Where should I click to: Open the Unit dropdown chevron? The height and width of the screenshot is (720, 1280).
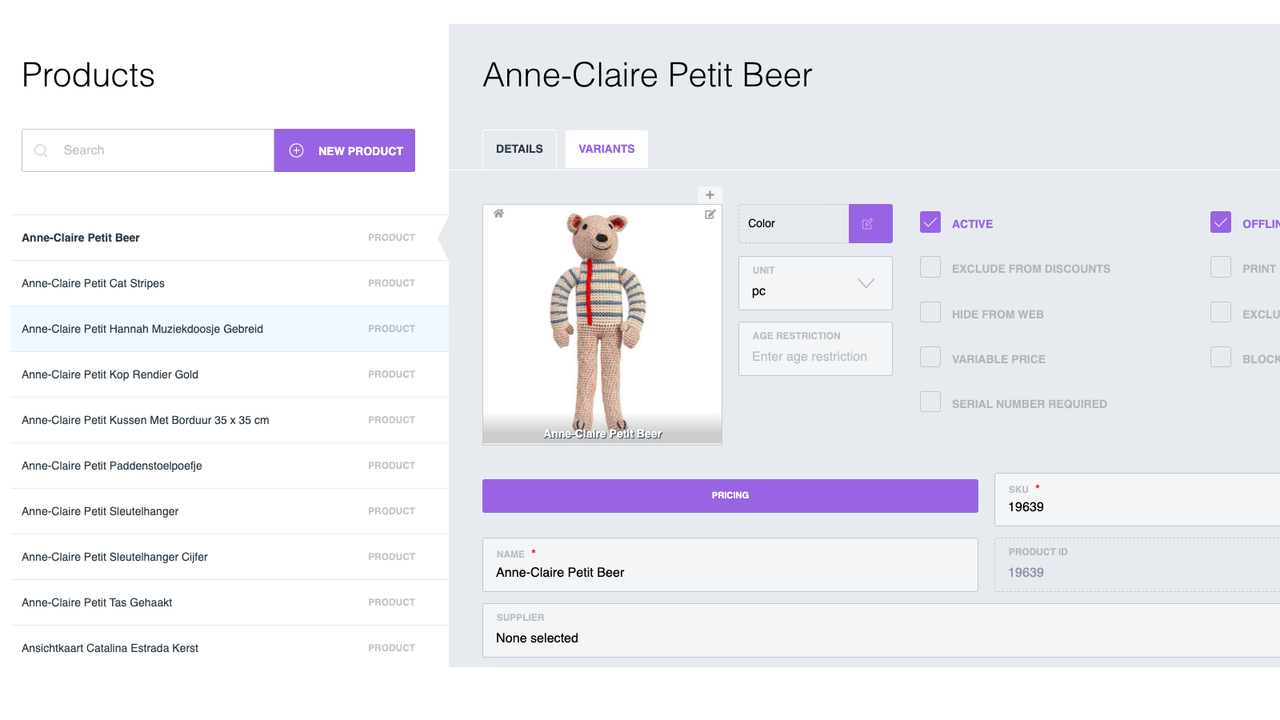866,283
